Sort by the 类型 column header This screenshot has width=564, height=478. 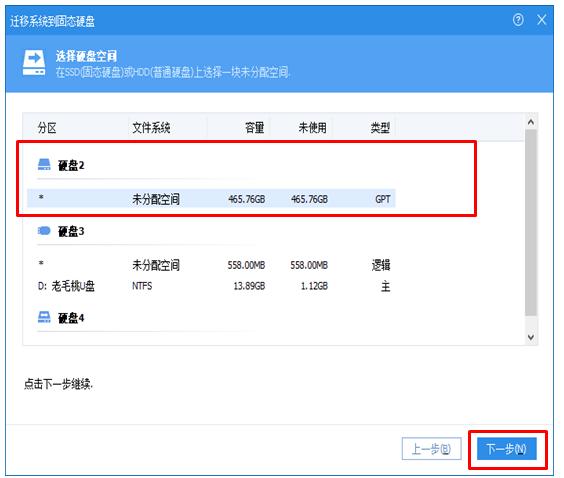pyautogui.click(x=381, y=128)
